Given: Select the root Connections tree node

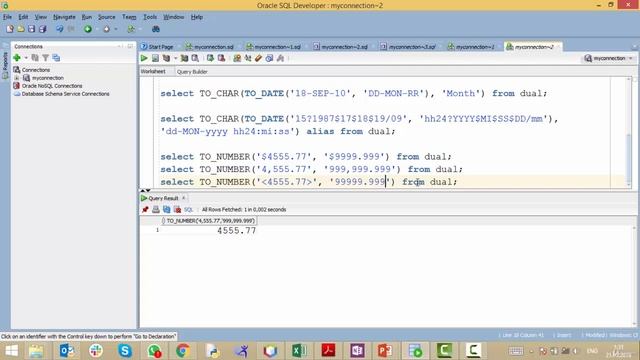Looking at the screenshot, I should [36, 70].
